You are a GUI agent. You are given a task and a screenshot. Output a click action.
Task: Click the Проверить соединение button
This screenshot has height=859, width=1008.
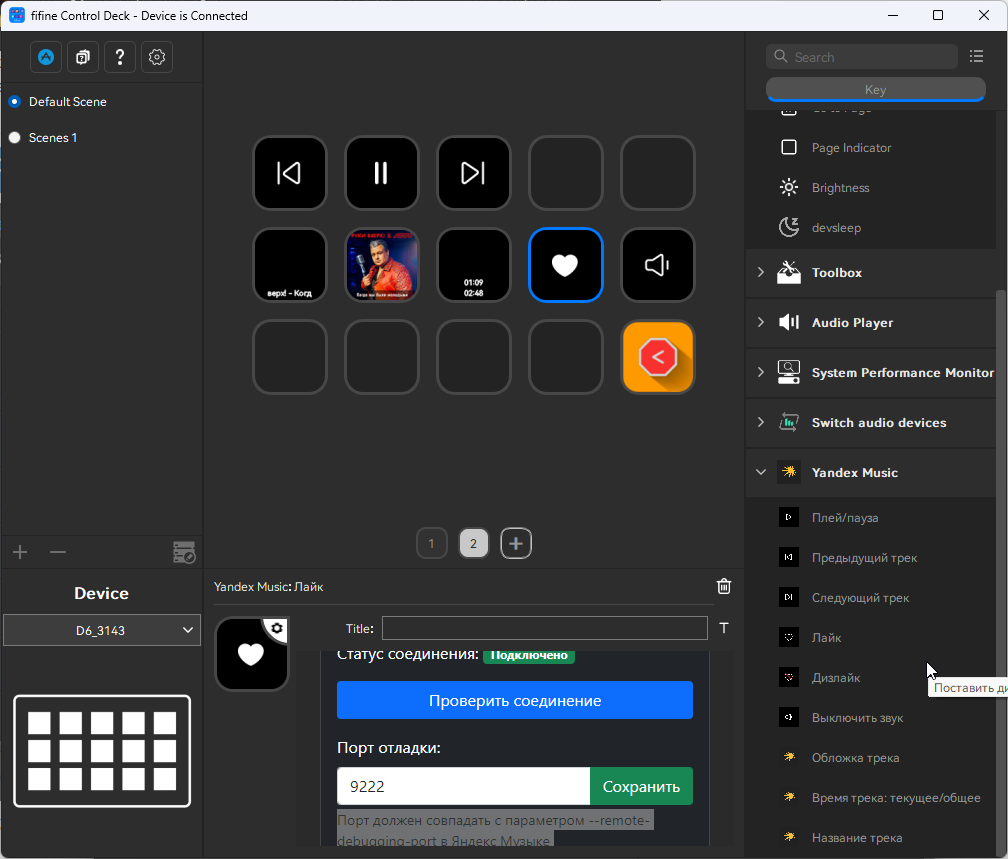click(x=514, y=700)
